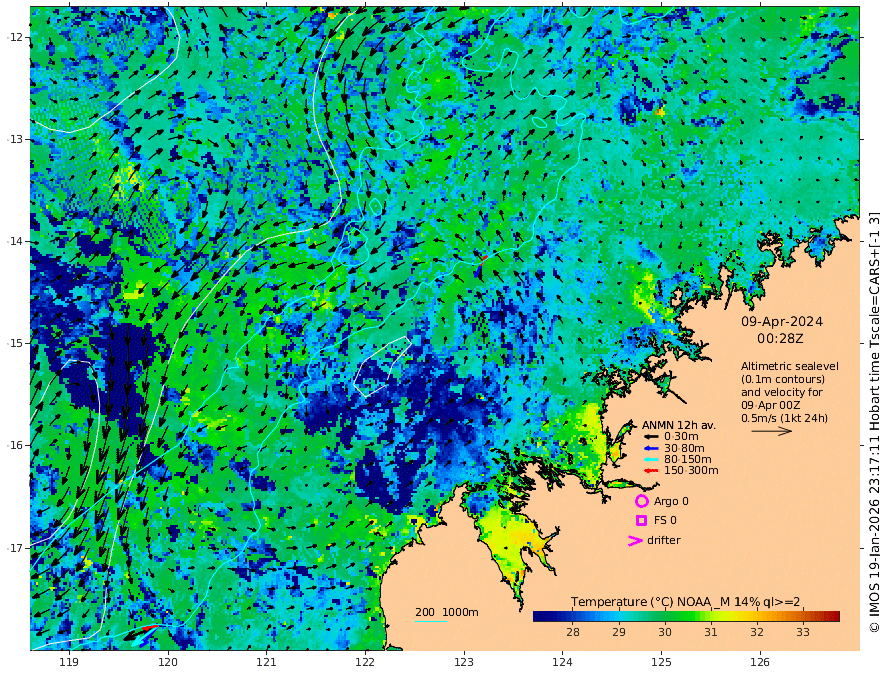Click the red 150-300m legend arrow

tap(650, 471)
